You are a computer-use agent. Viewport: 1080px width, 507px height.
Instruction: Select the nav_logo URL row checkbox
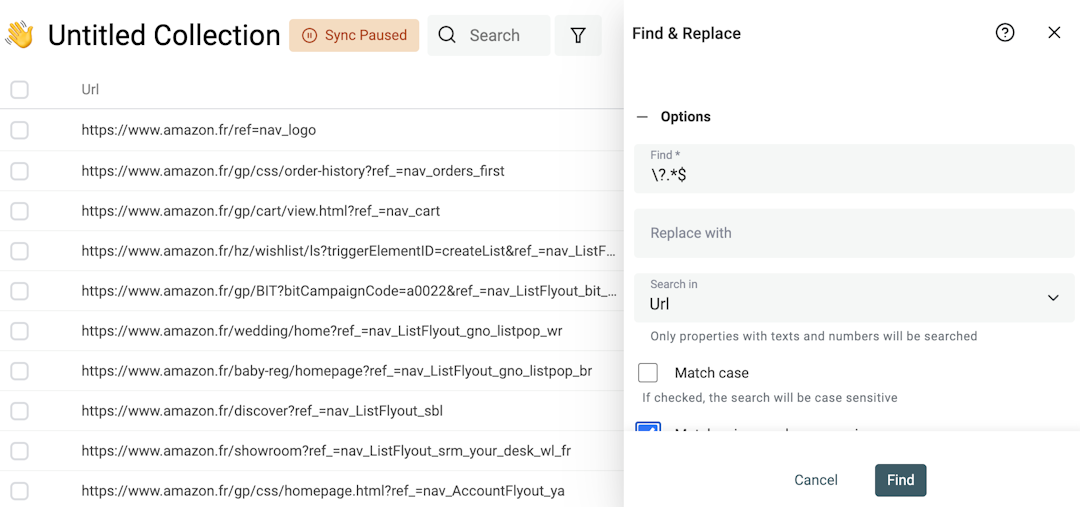(20, 130)
